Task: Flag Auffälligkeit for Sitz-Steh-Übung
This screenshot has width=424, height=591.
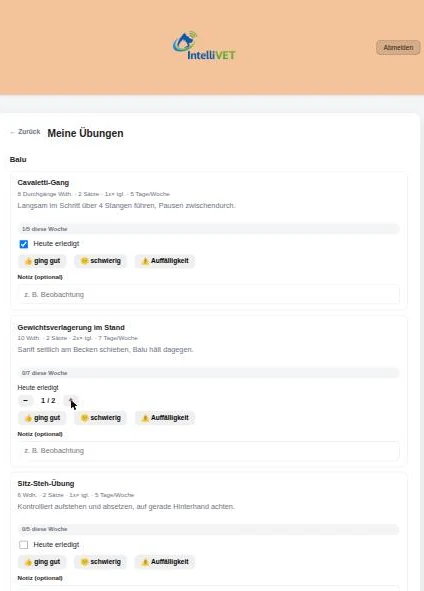Action: 165,562
